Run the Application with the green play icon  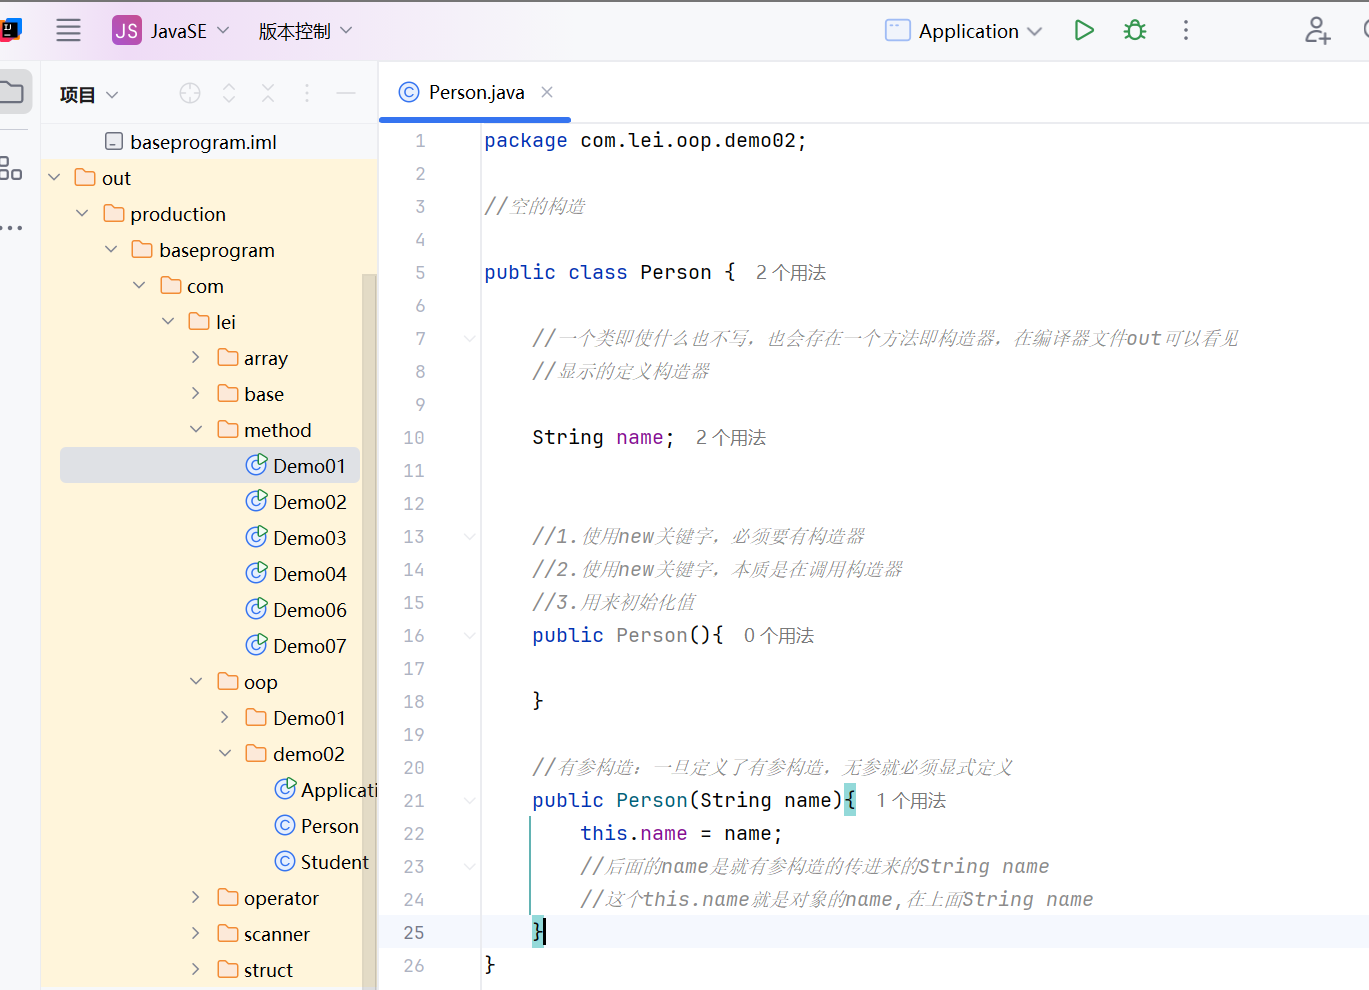click(x=1084, y=31)
